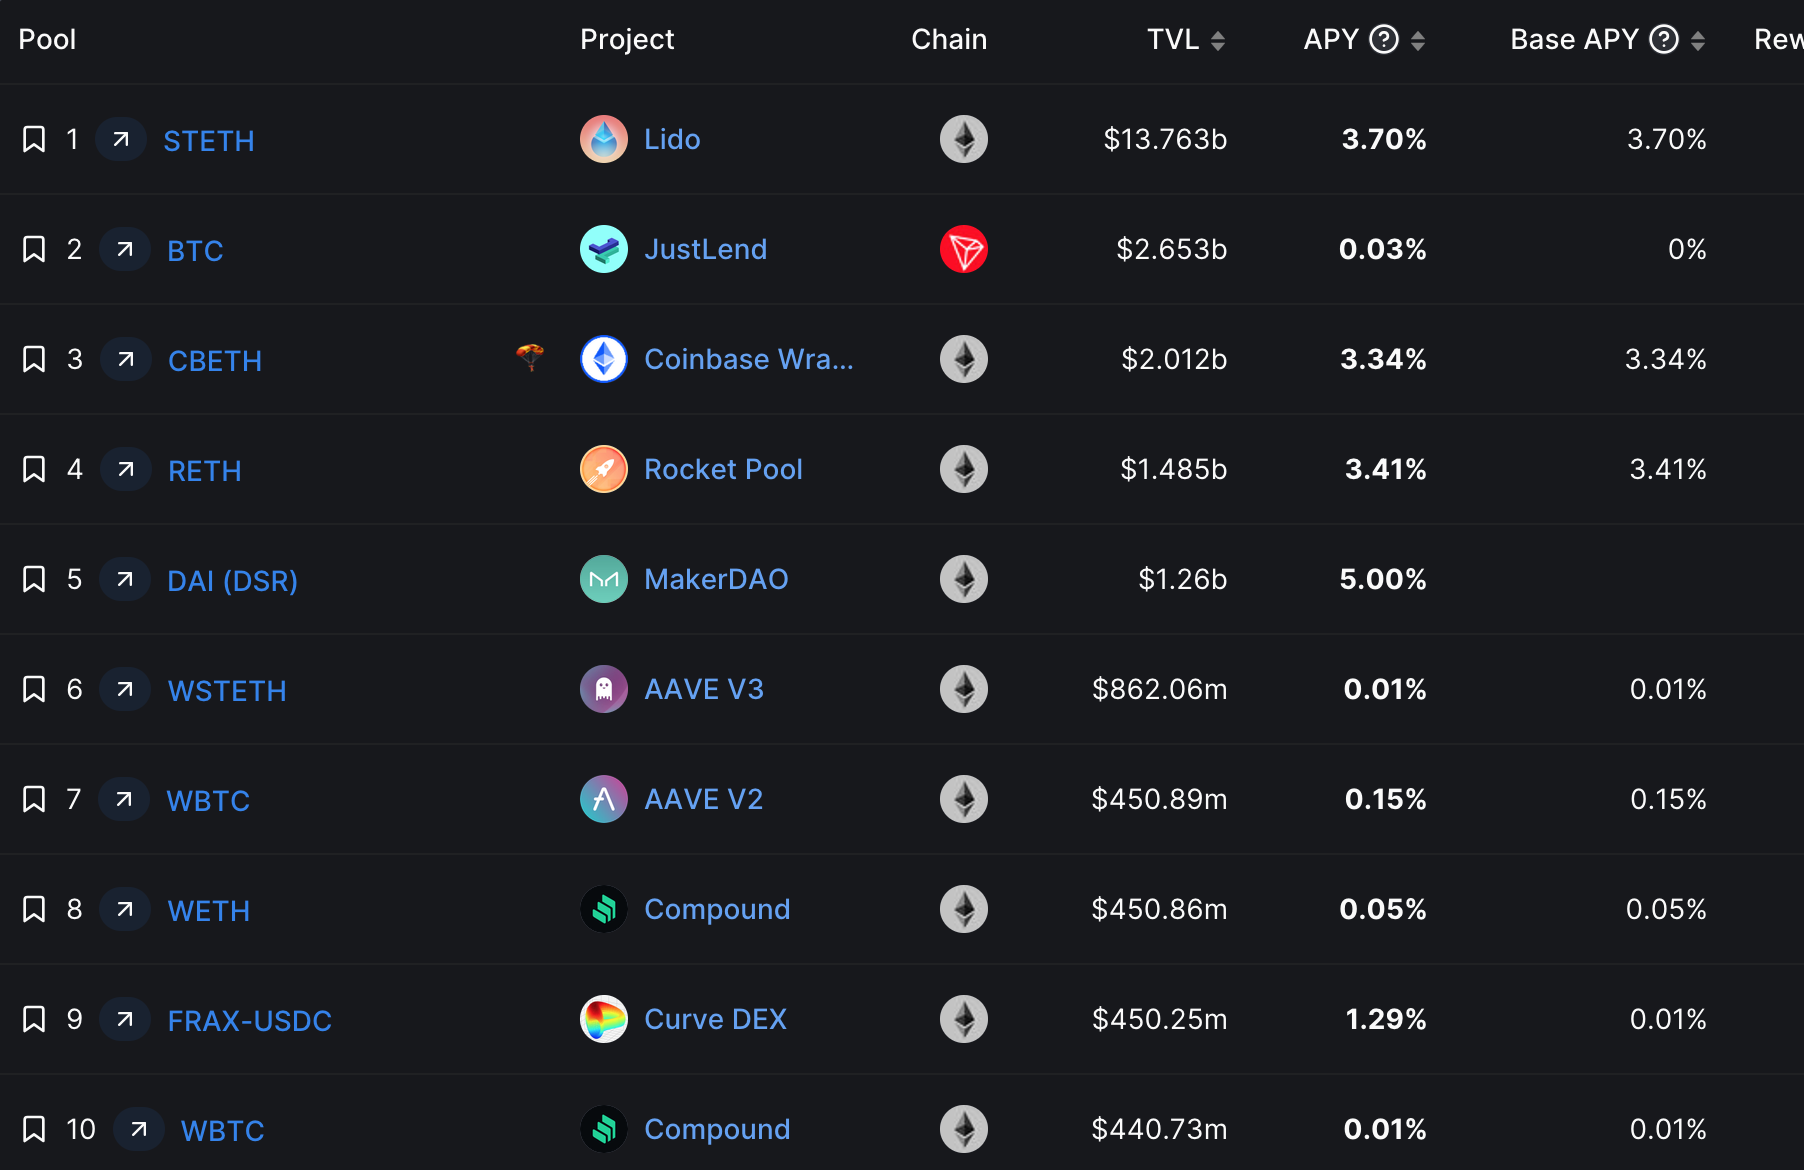
Task: Open the JustLend project link
Action: pyautogui.click(x=705, y=249)
